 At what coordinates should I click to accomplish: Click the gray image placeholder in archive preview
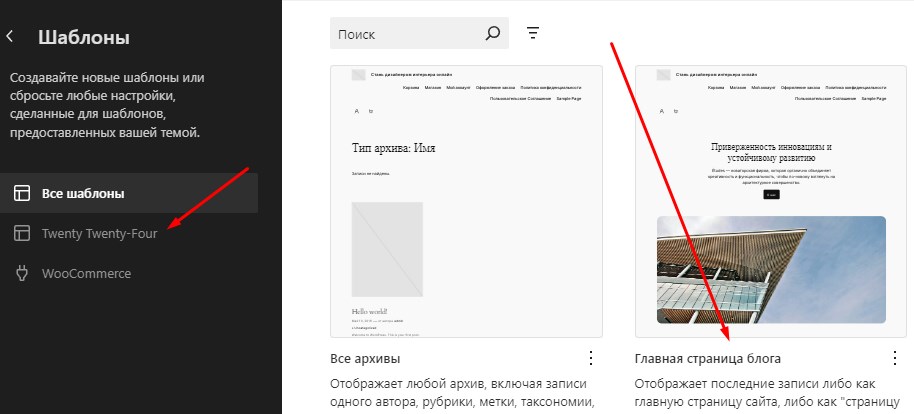point(387,249)
